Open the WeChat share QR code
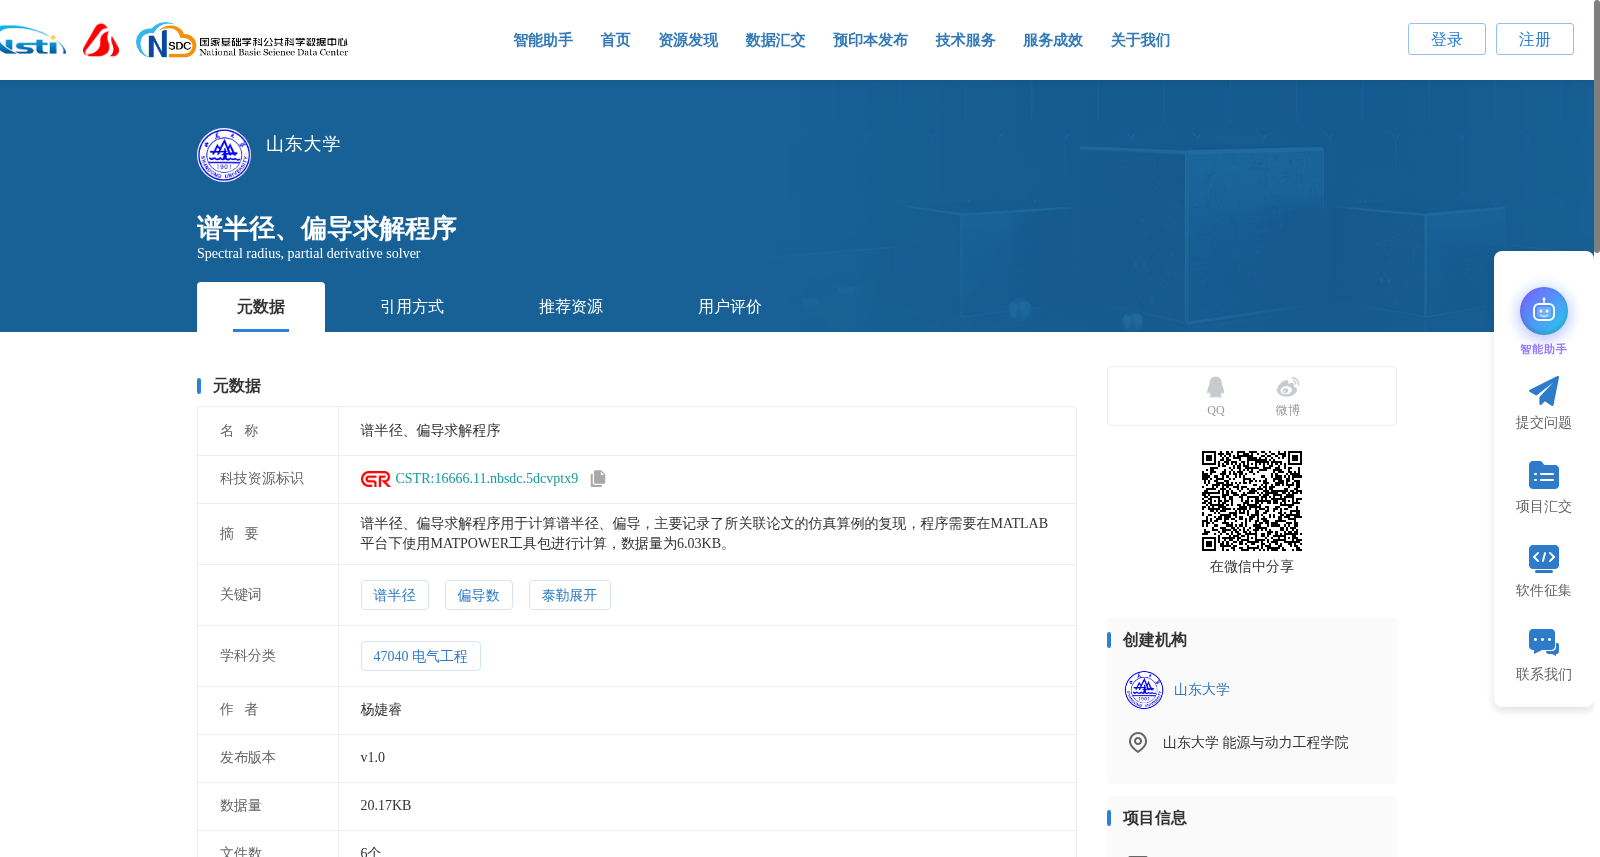 [x=1252, y=501]
